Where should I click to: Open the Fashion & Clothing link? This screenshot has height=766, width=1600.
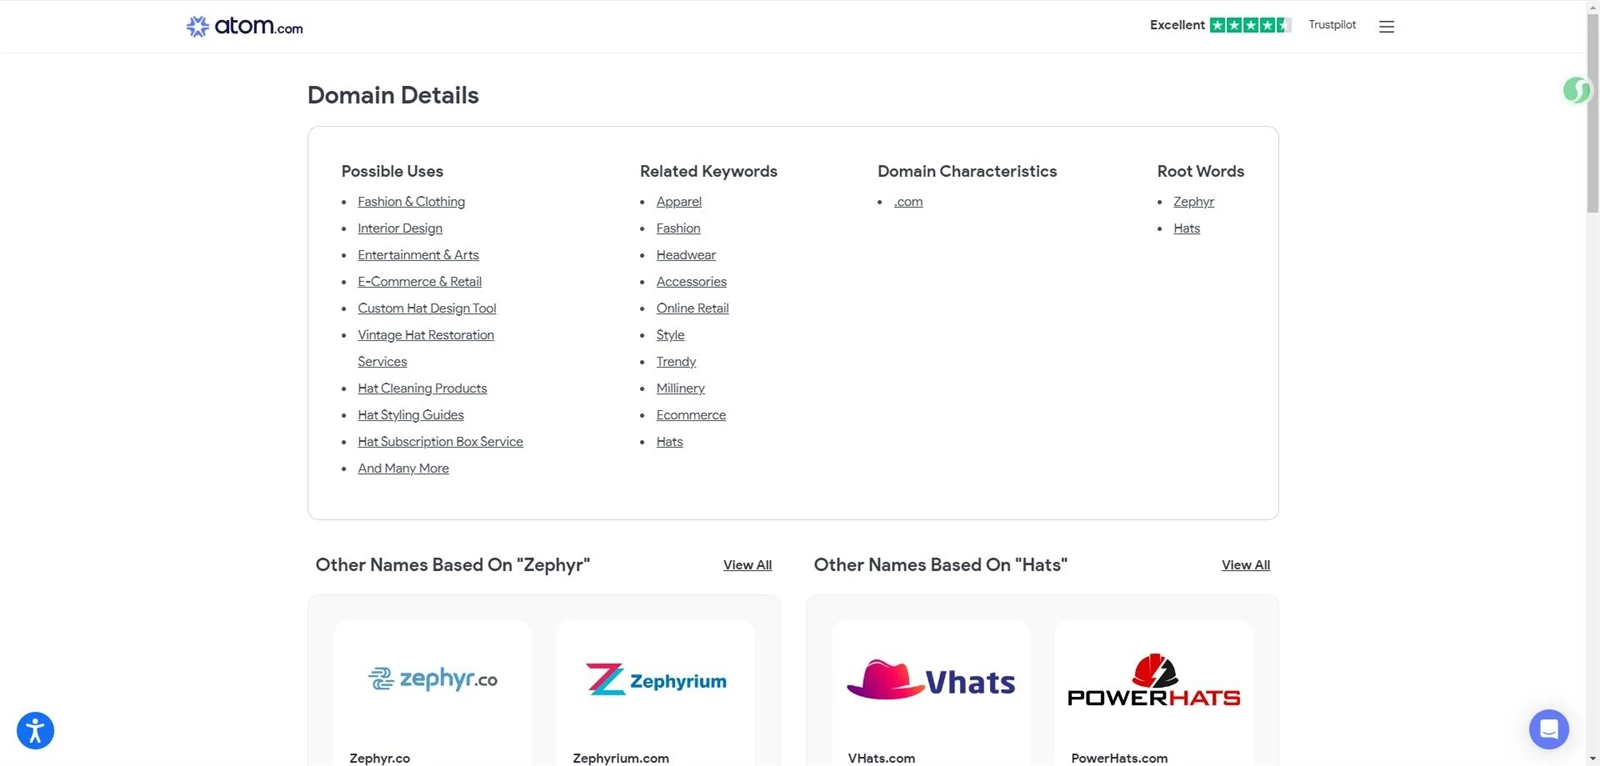click(x=411, y=202)
